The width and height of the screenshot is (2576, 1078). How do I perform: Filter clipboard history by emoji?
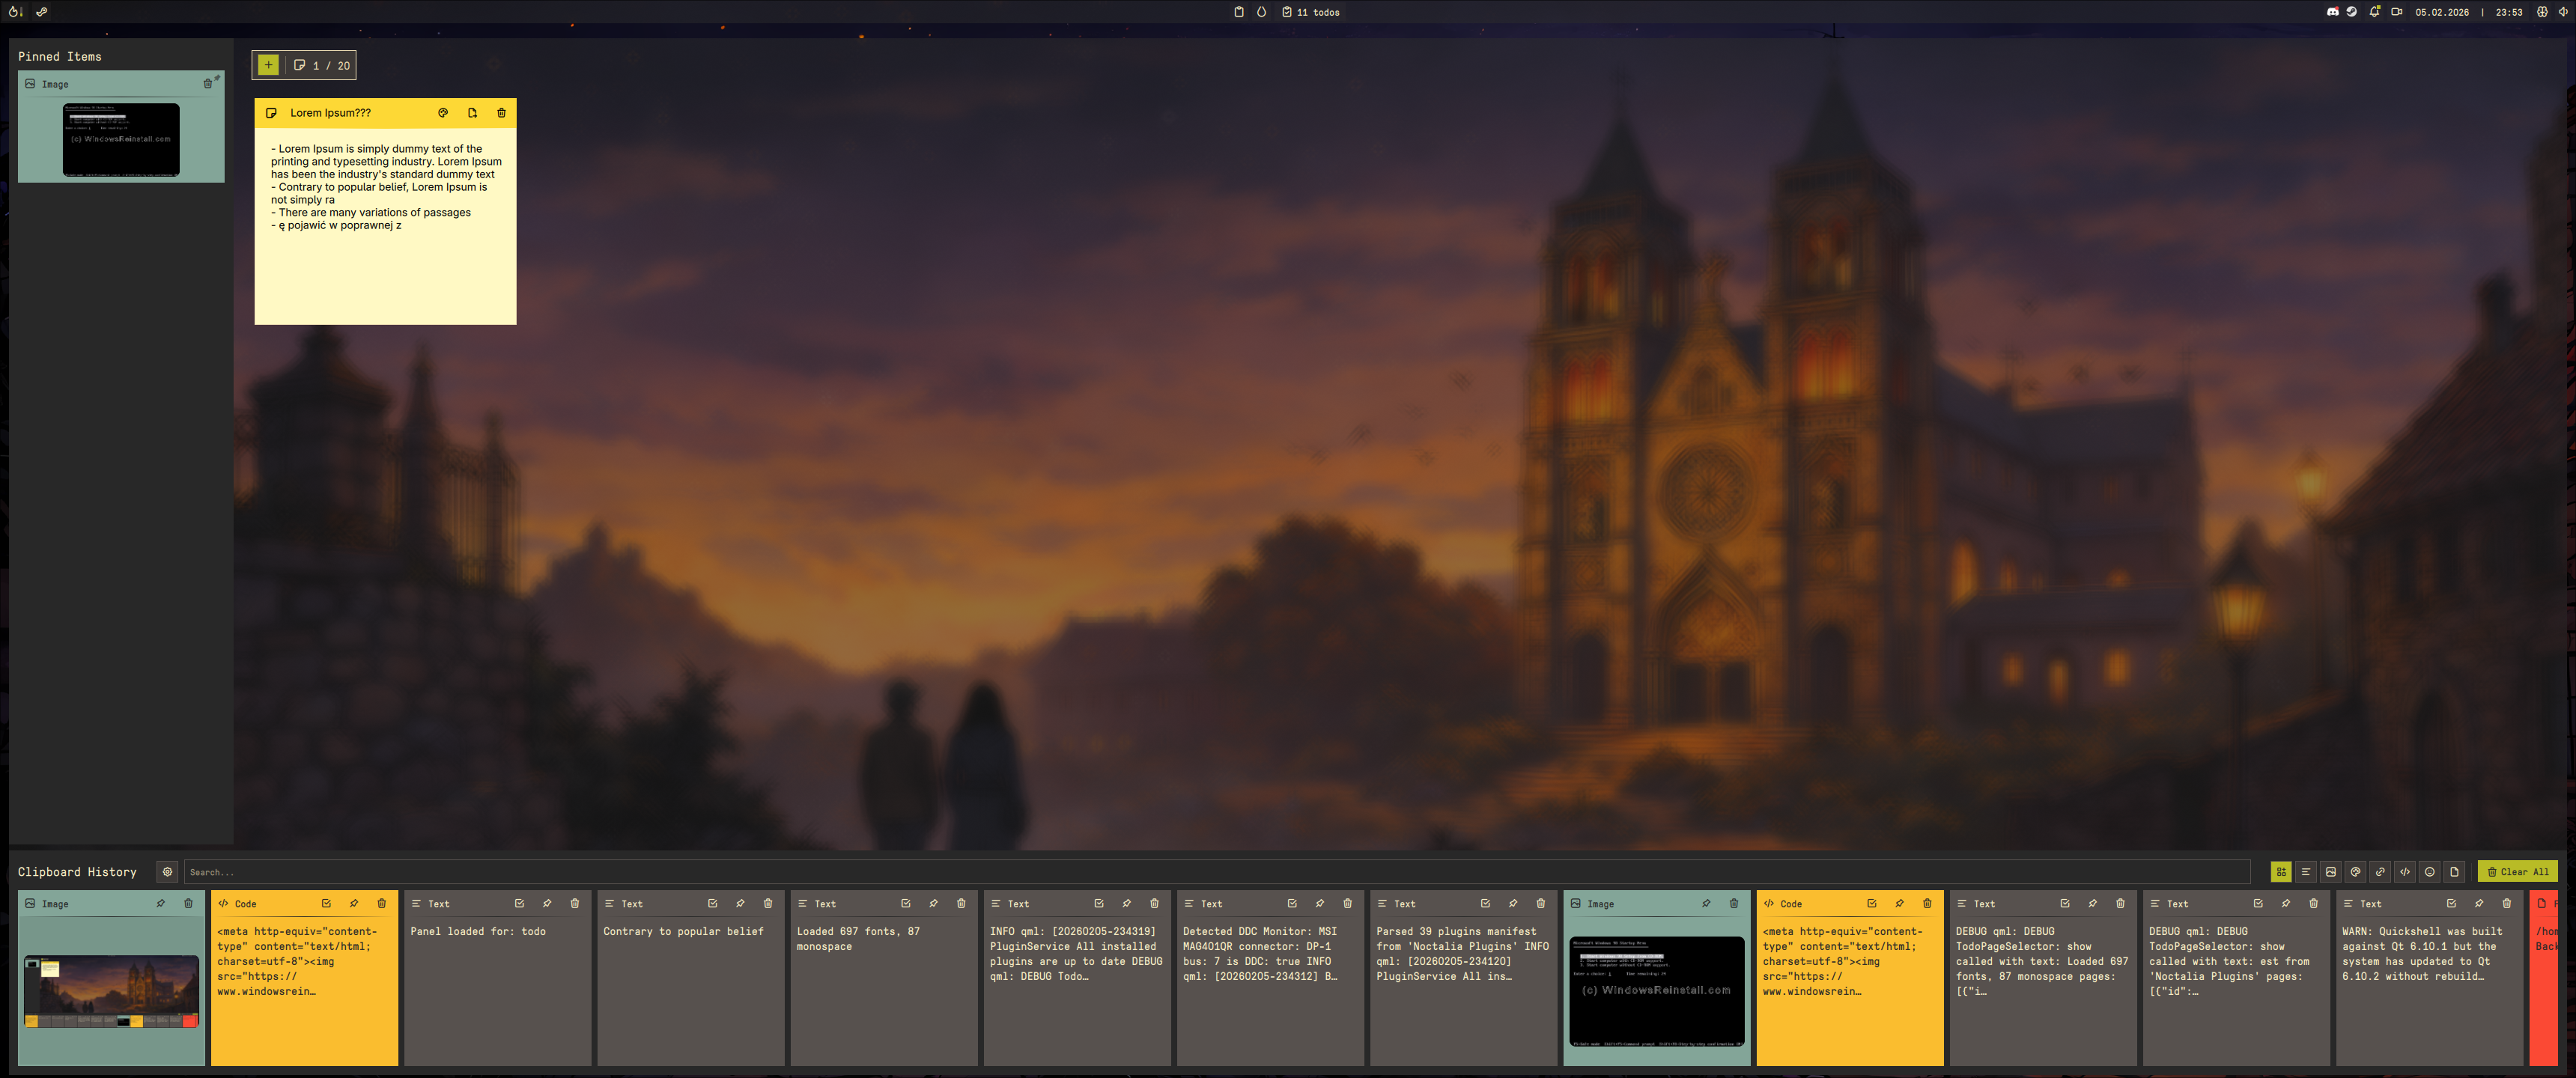coord(2429,872)
